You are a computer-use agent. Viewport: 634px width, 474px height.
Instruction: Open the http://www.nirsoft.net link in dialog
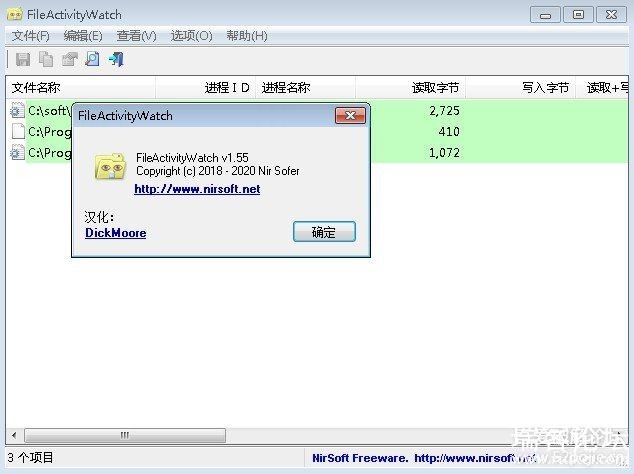(x=197, y=189)
